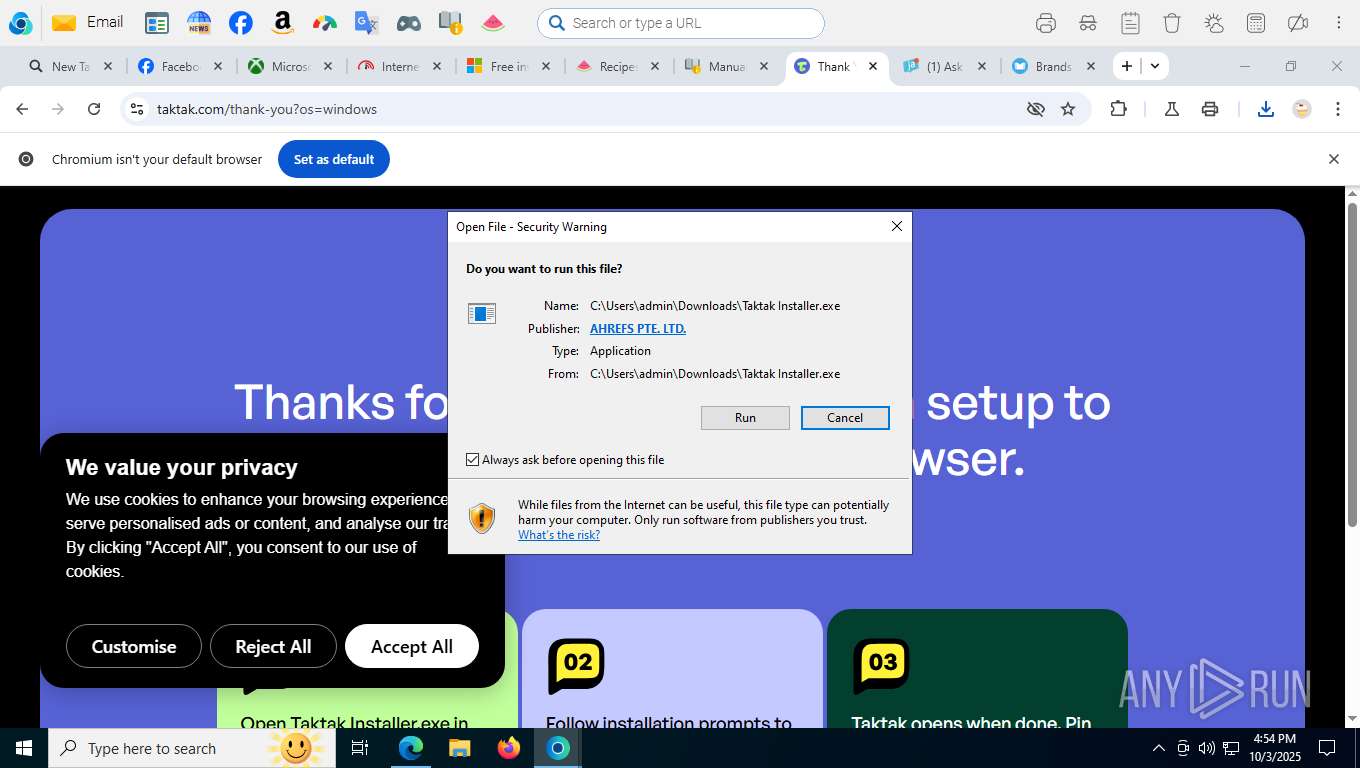Open the Chrome Labs flask icon
Viewport: 1360px width, 768px height.
pos(1171,109)
